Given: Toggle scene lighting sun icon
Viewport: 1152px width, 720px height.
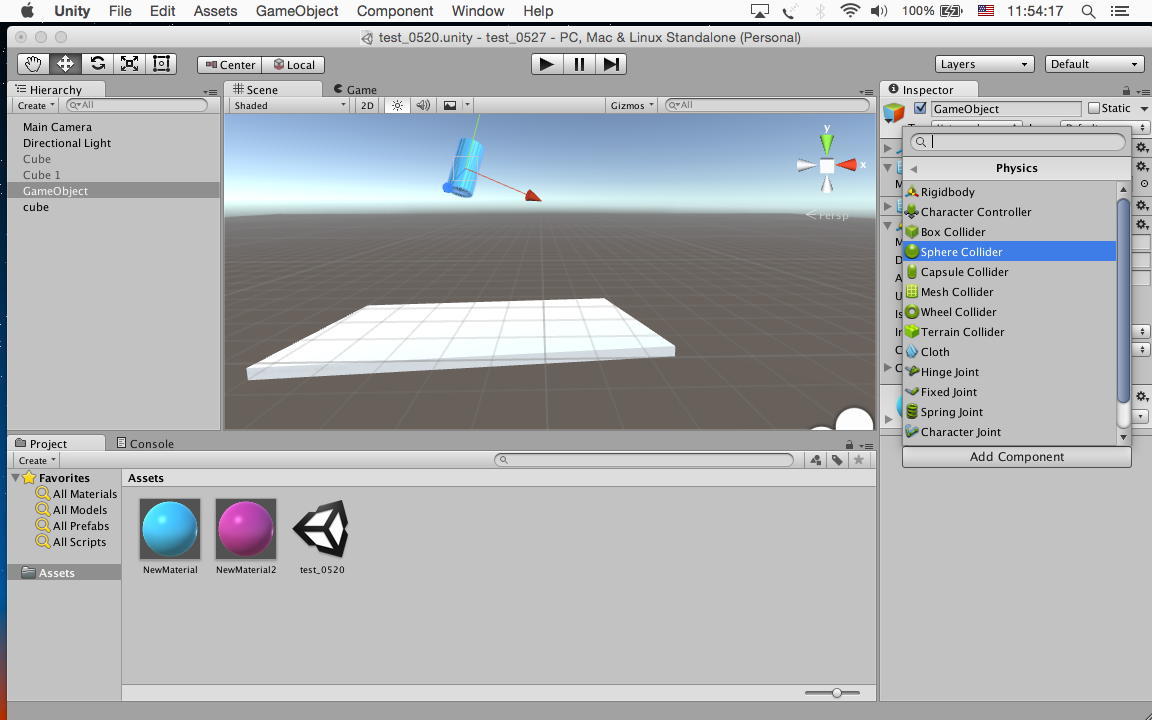Looking at the screenshot, I should (397, 105).
